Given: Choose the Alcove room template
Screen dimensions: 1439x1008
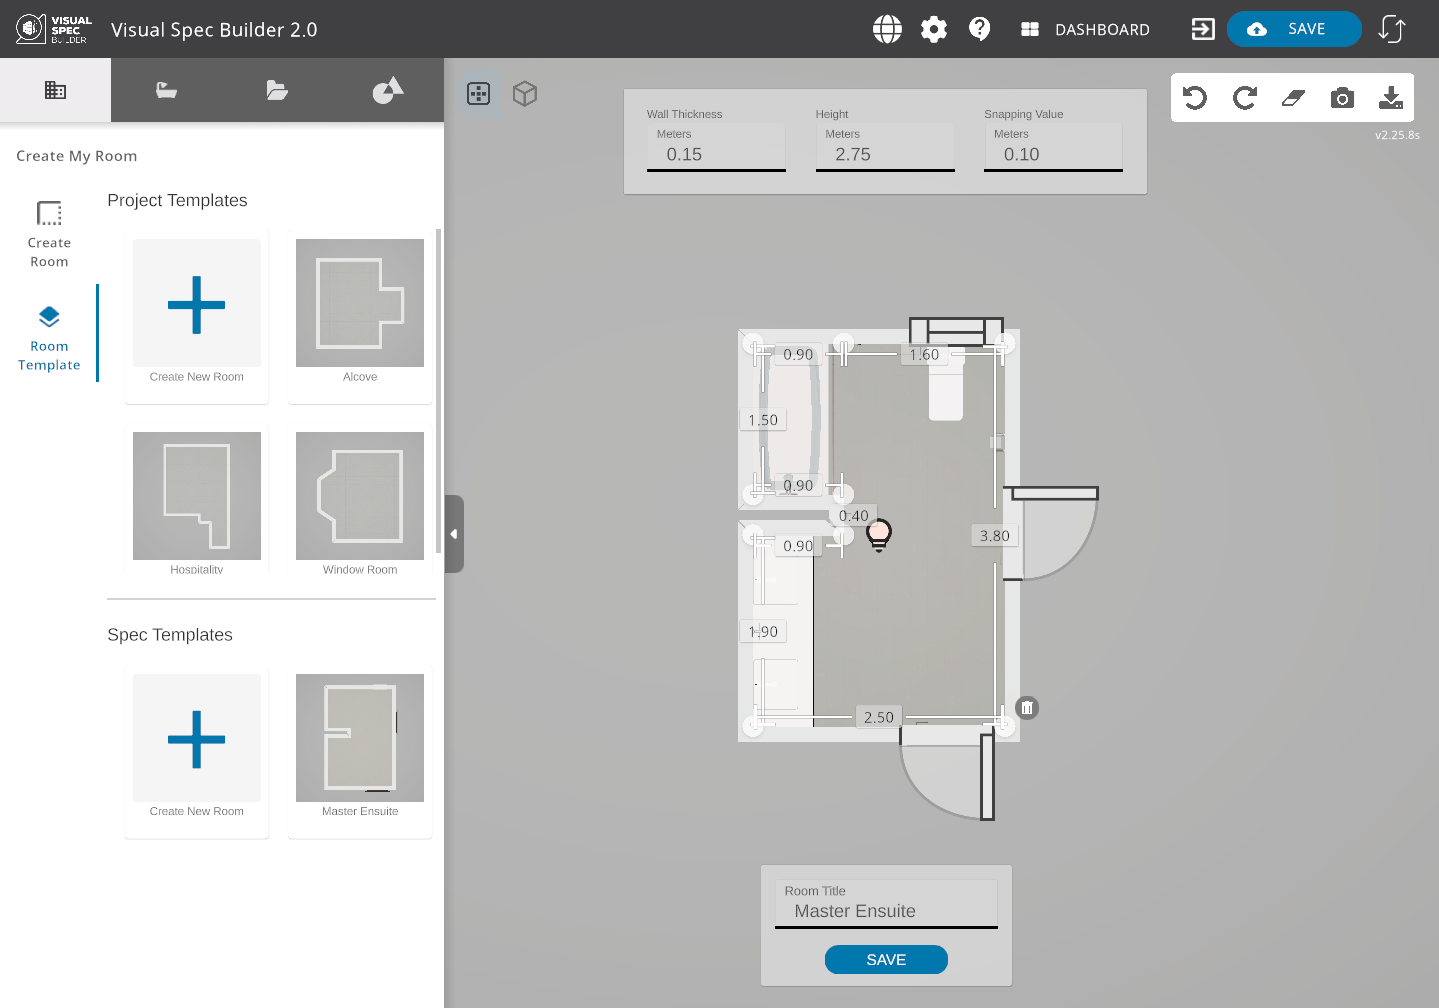Looking at the screenshot, I should 360,310.
